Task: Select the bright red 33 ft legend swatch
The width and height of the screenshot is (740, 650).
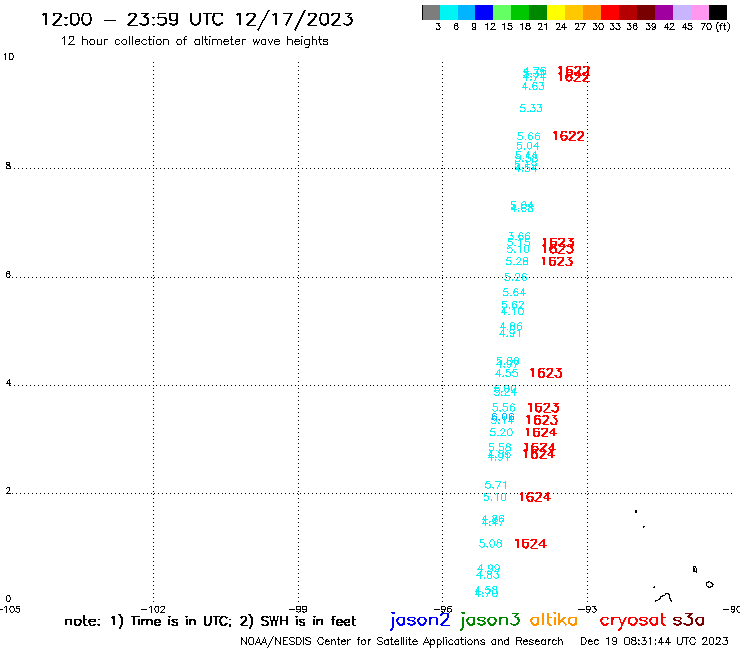Action: coord(610,12)
